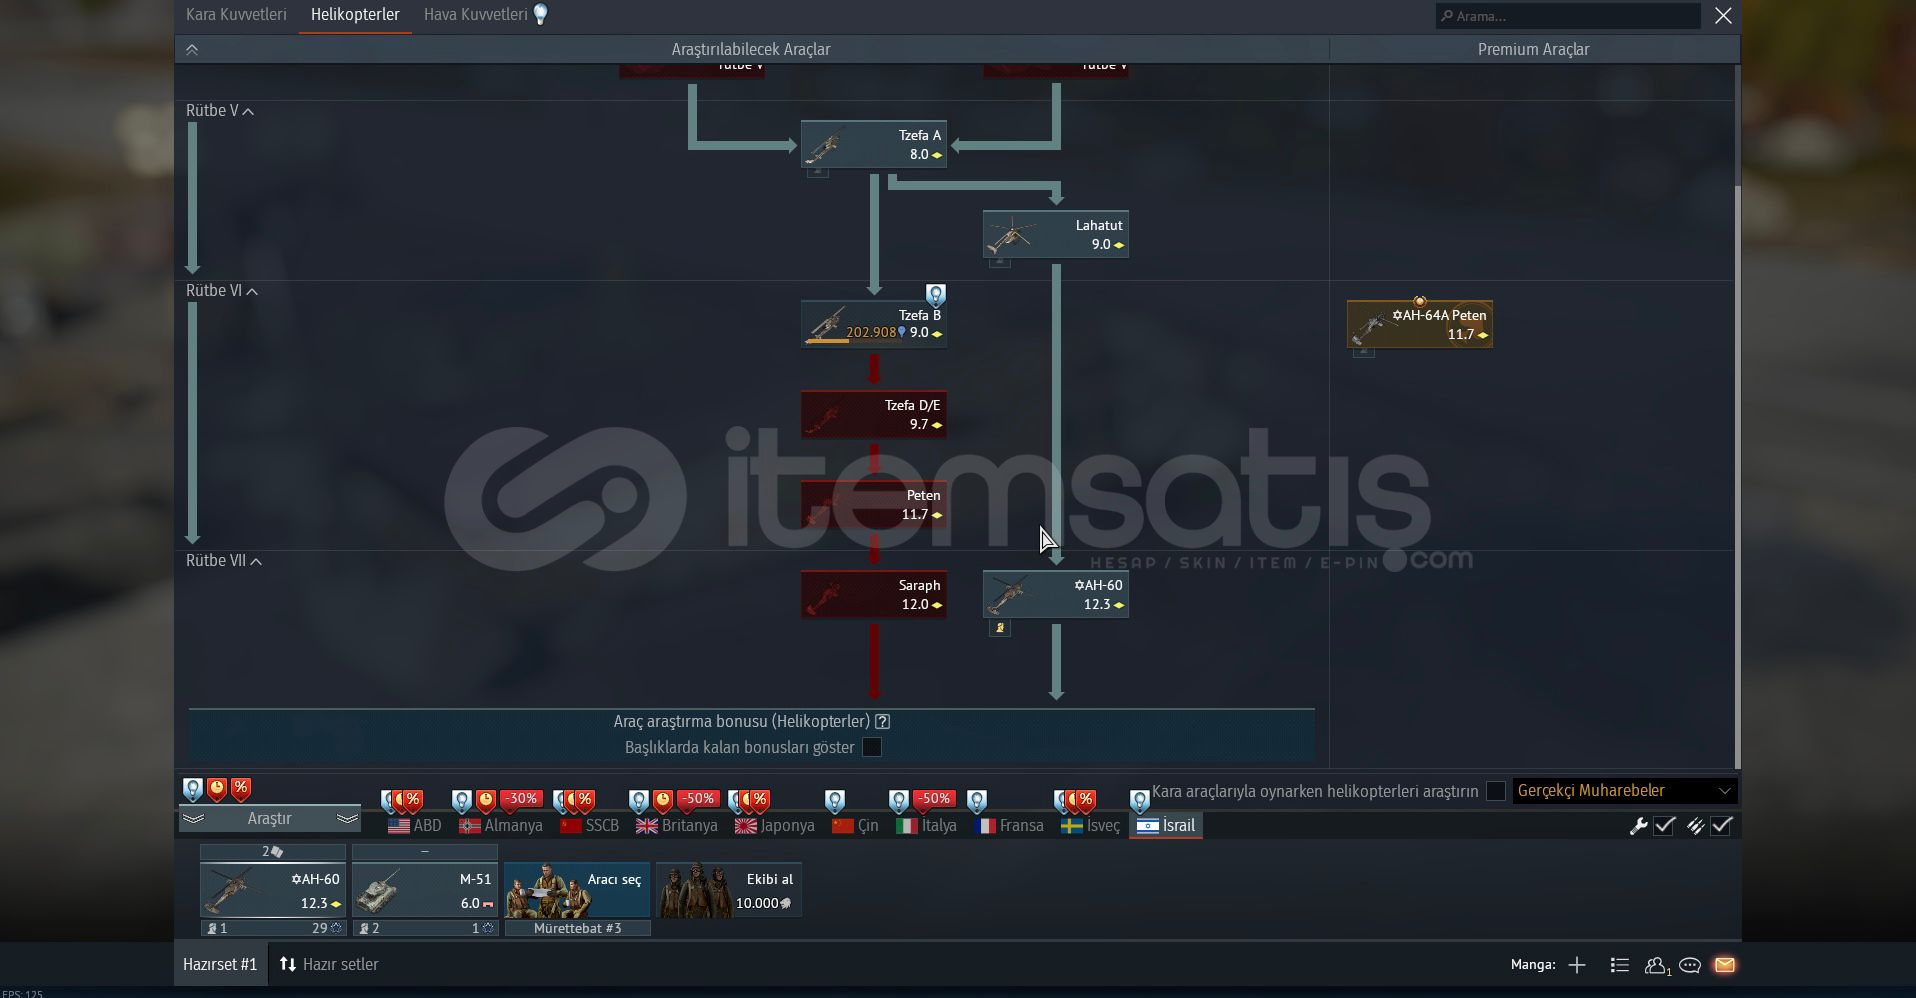Select the SSCB nation tab
The width and height of the screenshot is (1916, 998).
tap(590, 826)
